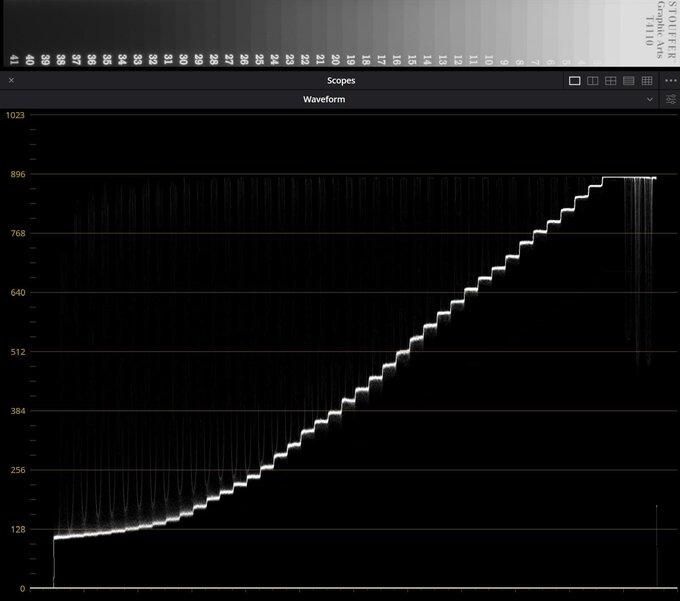The width and height of the screenshot is (680, 601).
Task: Click the 896 graticule level label
Action: pos(18,174)
